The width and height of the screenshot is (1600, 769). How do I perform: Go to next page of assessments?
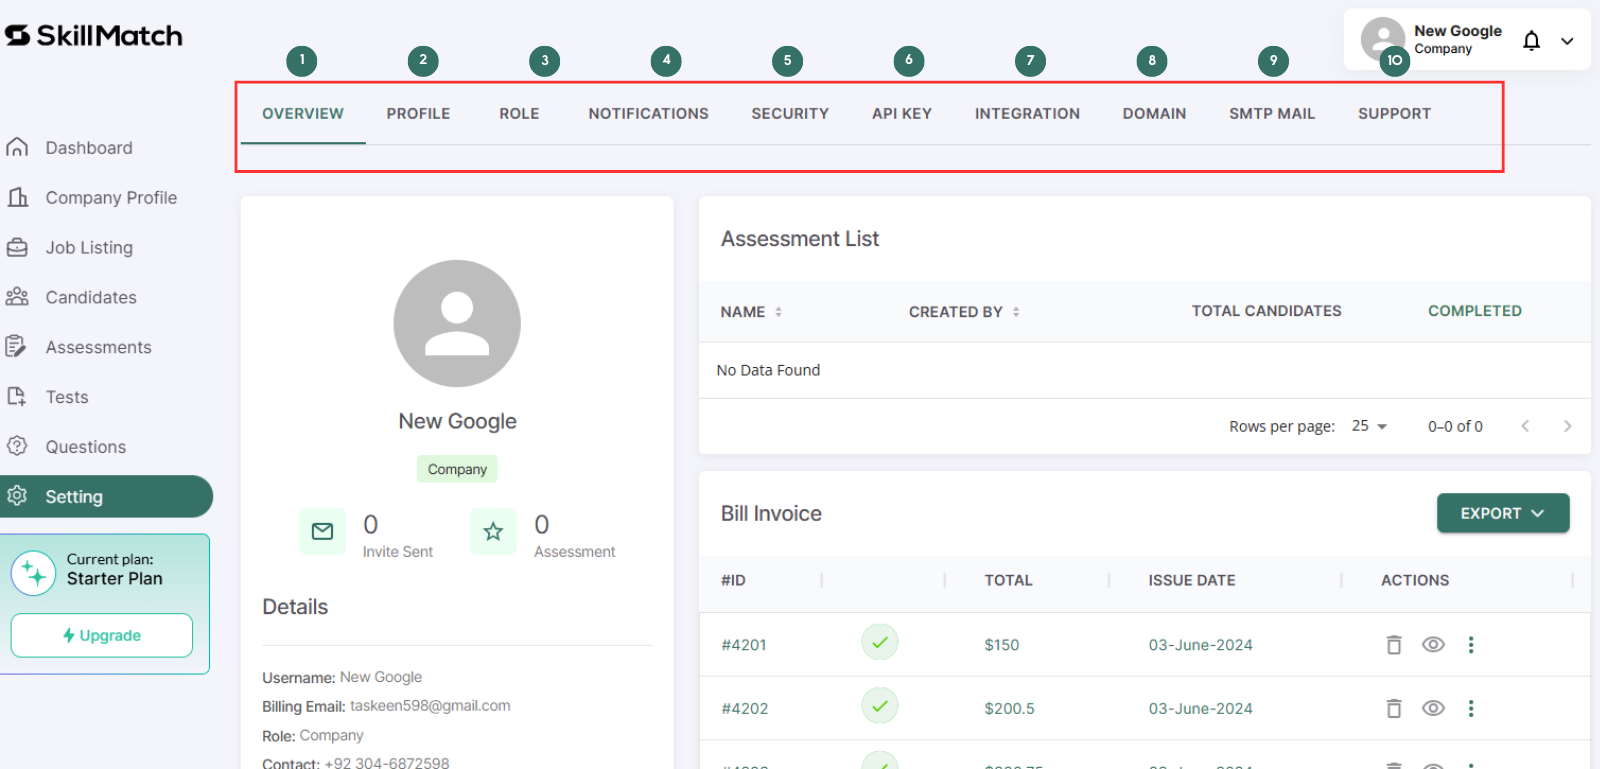pos(1567,426)
